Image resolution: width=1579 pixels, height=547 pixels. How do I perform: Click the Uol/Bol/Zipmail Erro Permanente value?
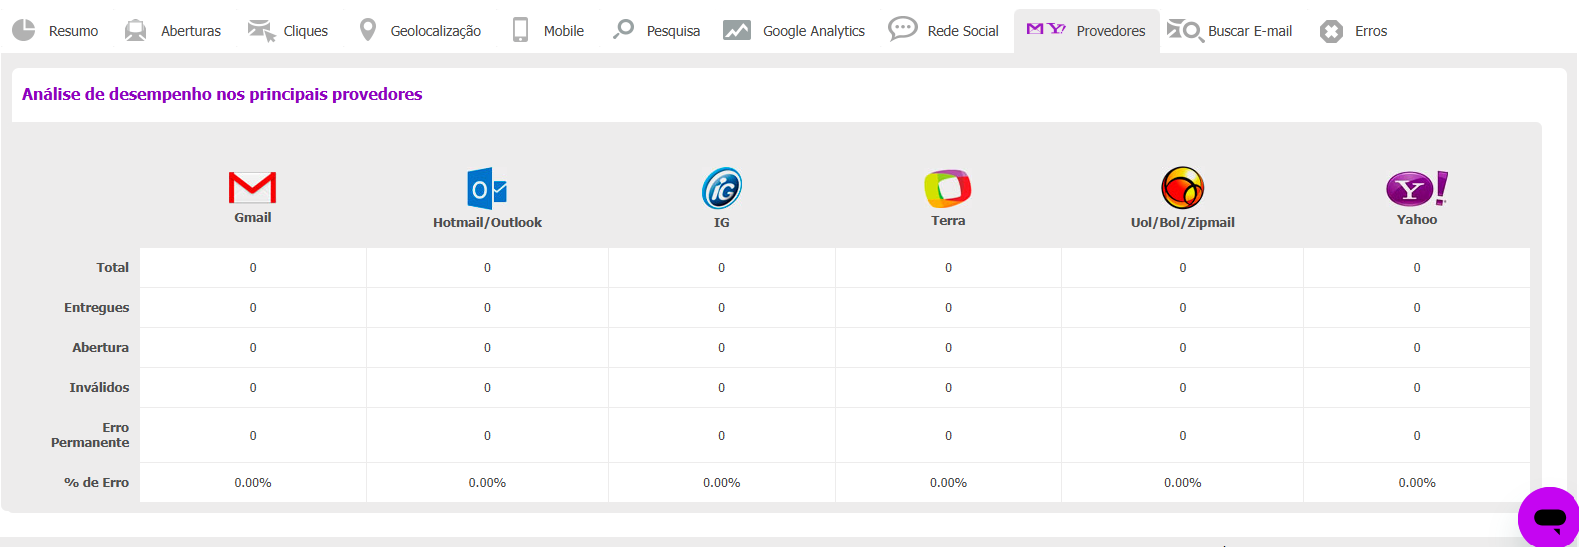click(1183, 436)
